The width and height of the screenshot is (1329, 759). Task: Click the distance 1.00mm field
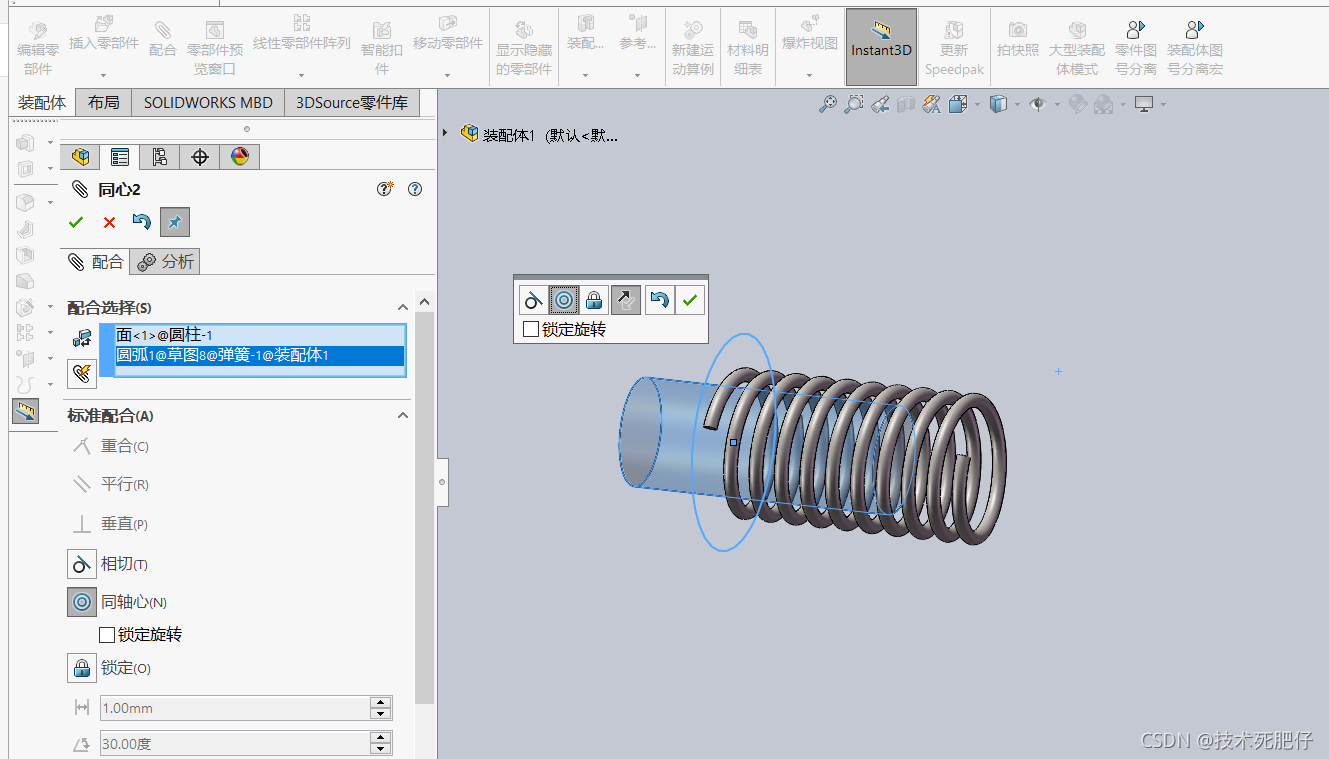(235, 708)
